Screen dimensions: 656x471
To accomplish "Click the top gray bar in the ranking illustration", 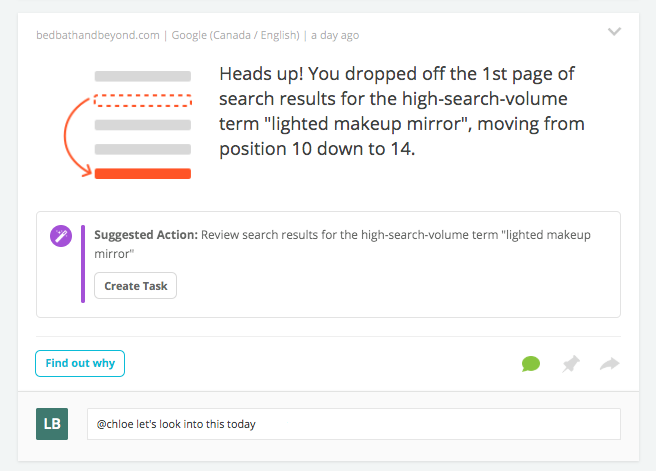I will tap(143, 76).
